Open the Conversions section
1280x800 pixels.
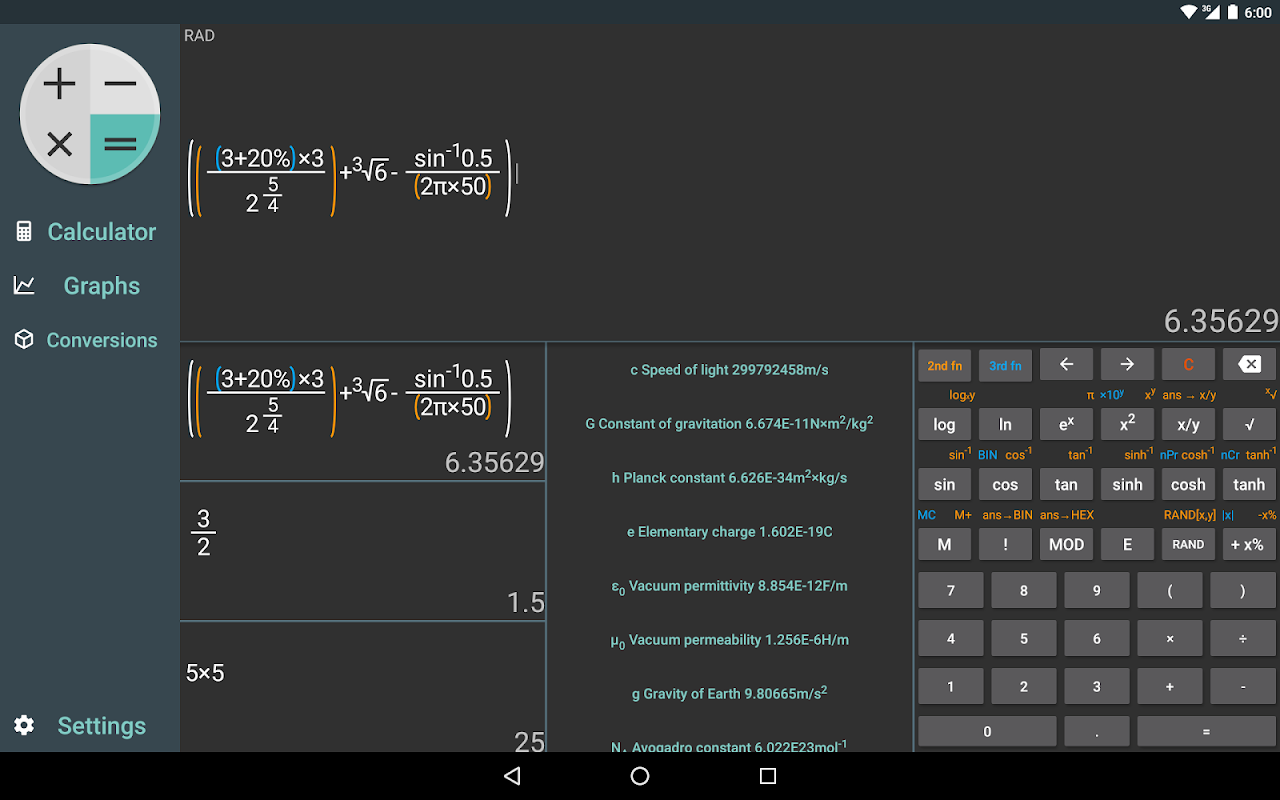[87, 340]
